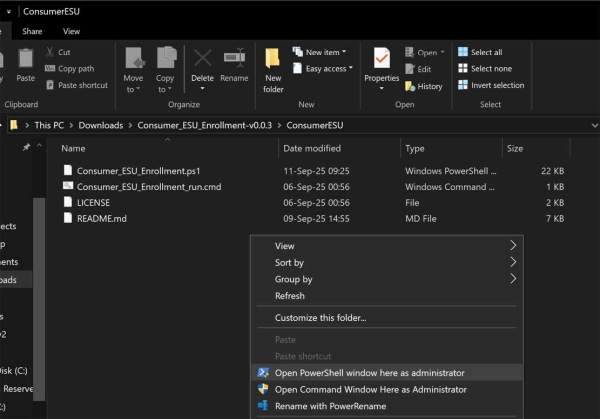Click the Copy to icon
The height and width of the screenshot is (419, 600).
(166, 58)
